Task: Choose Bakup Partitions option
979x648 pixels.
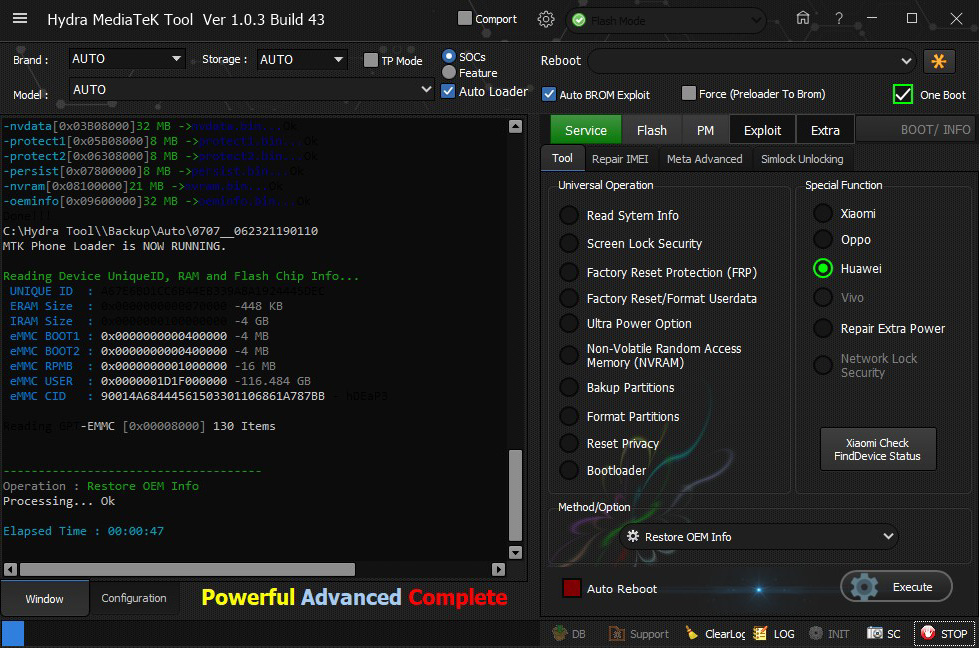Action: pos(569,388)
